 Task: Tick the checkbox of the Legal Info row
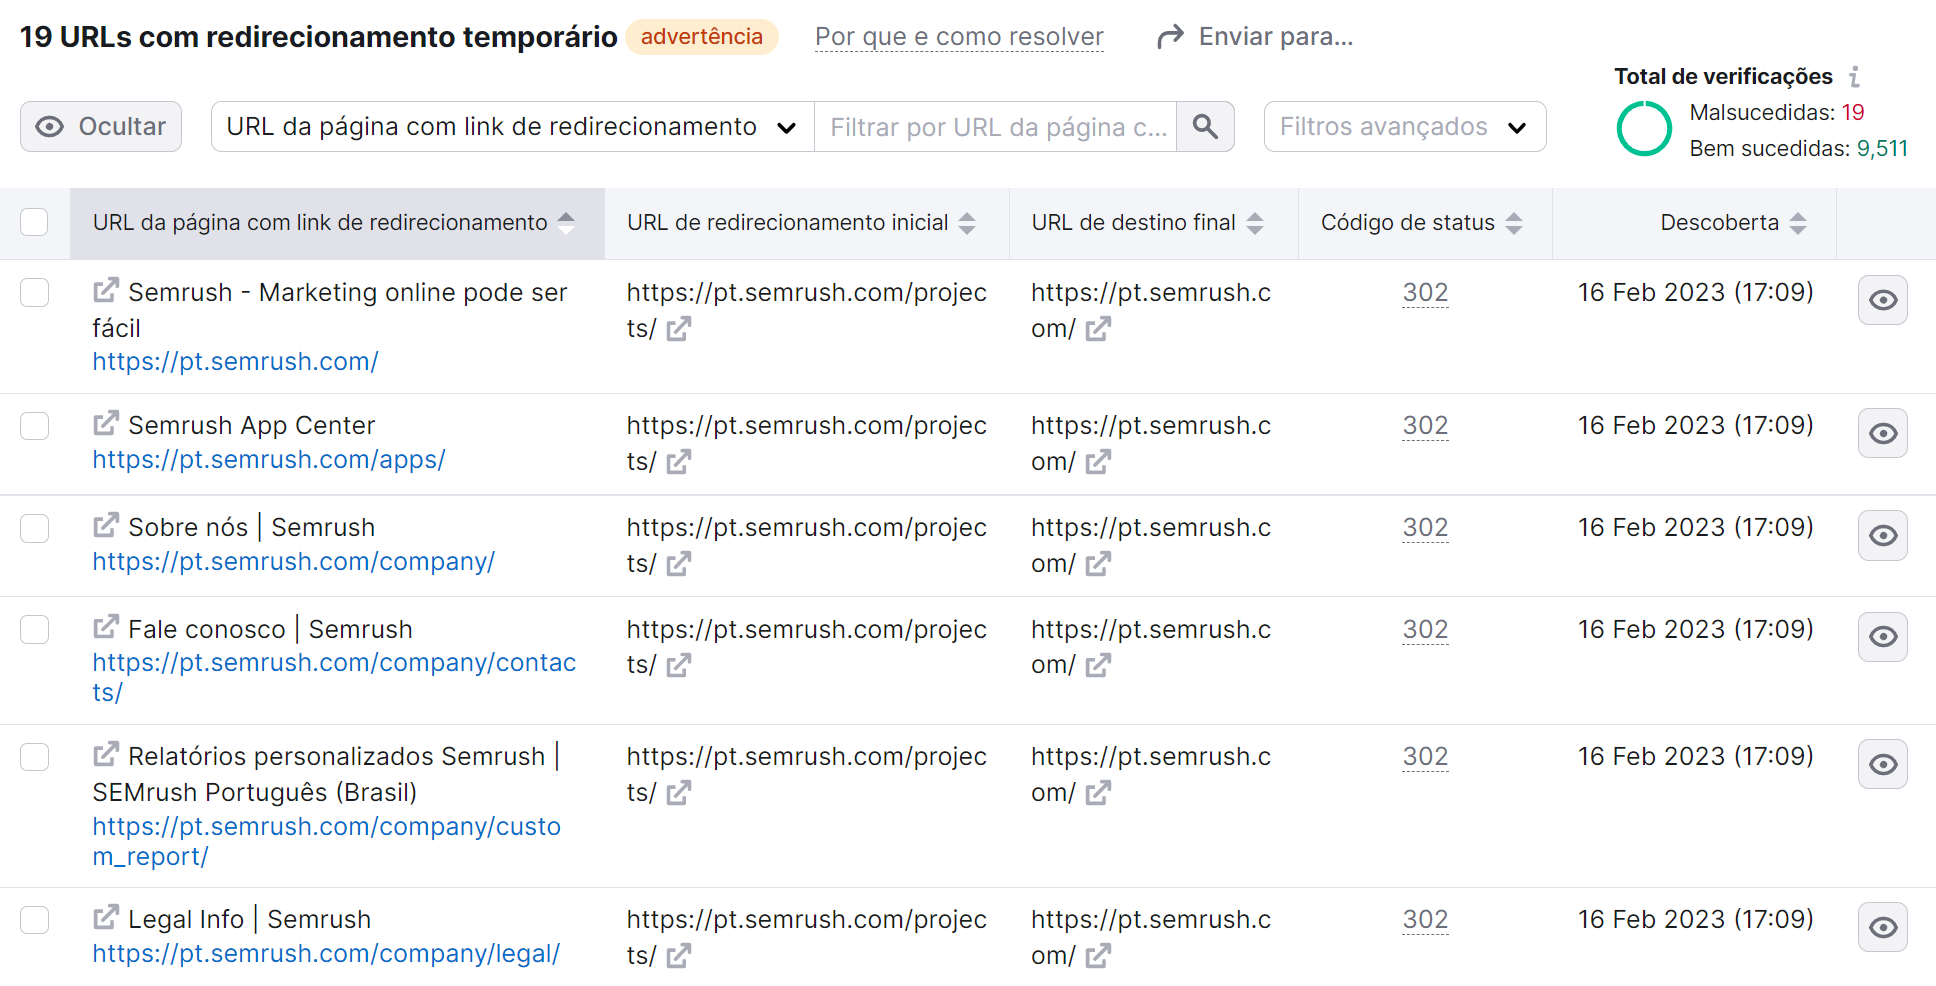[35, 920]
